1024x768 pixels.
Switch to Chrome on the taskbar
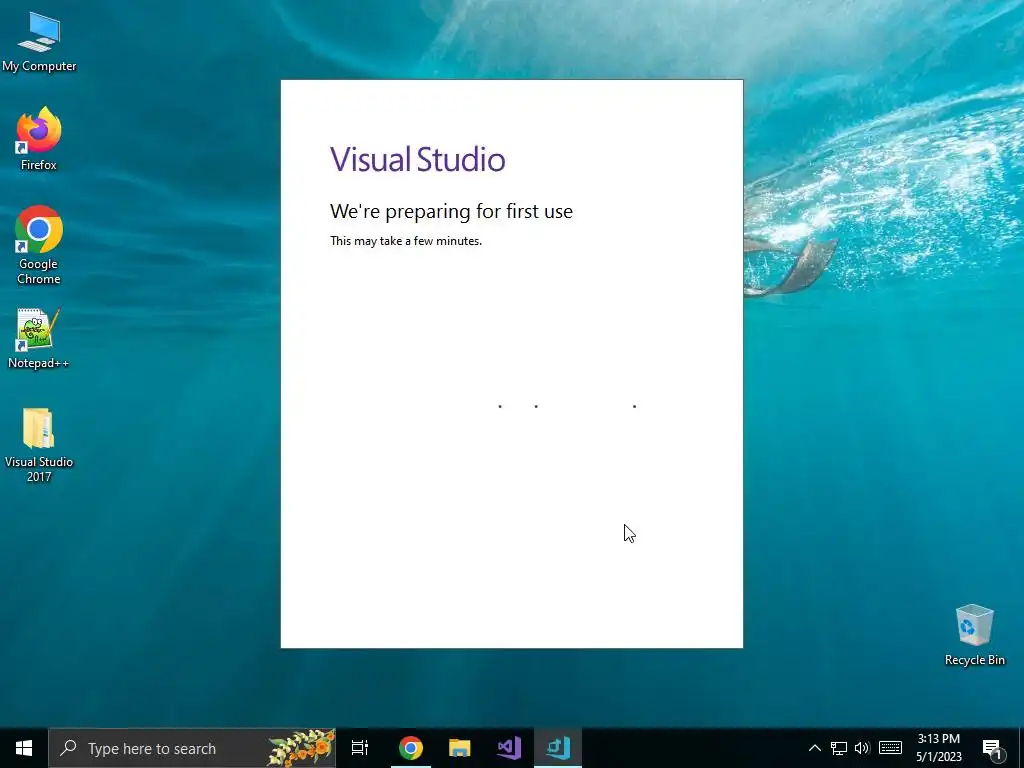tap(411, 748)
